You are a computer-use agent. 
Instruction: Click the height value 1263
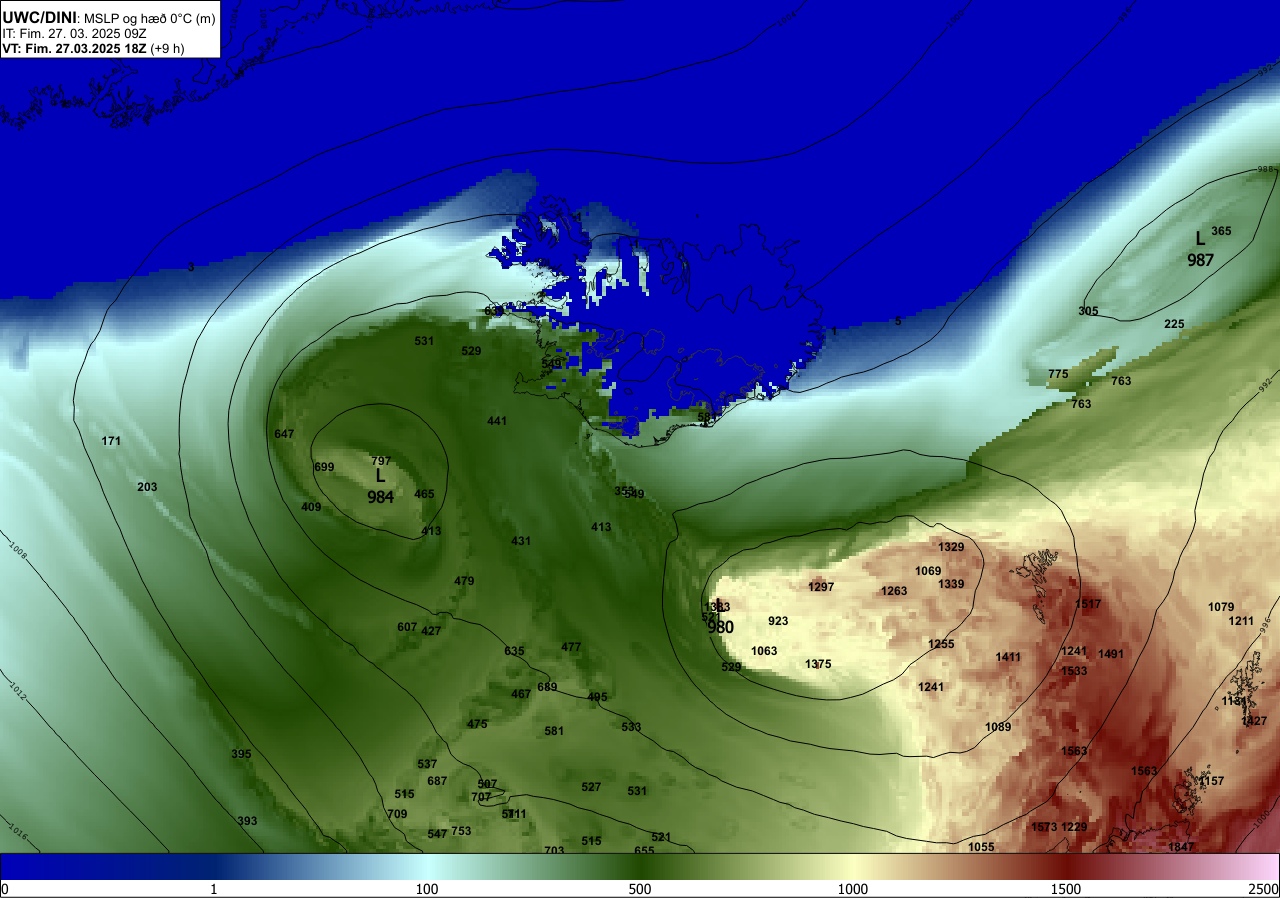pos(894,591)
